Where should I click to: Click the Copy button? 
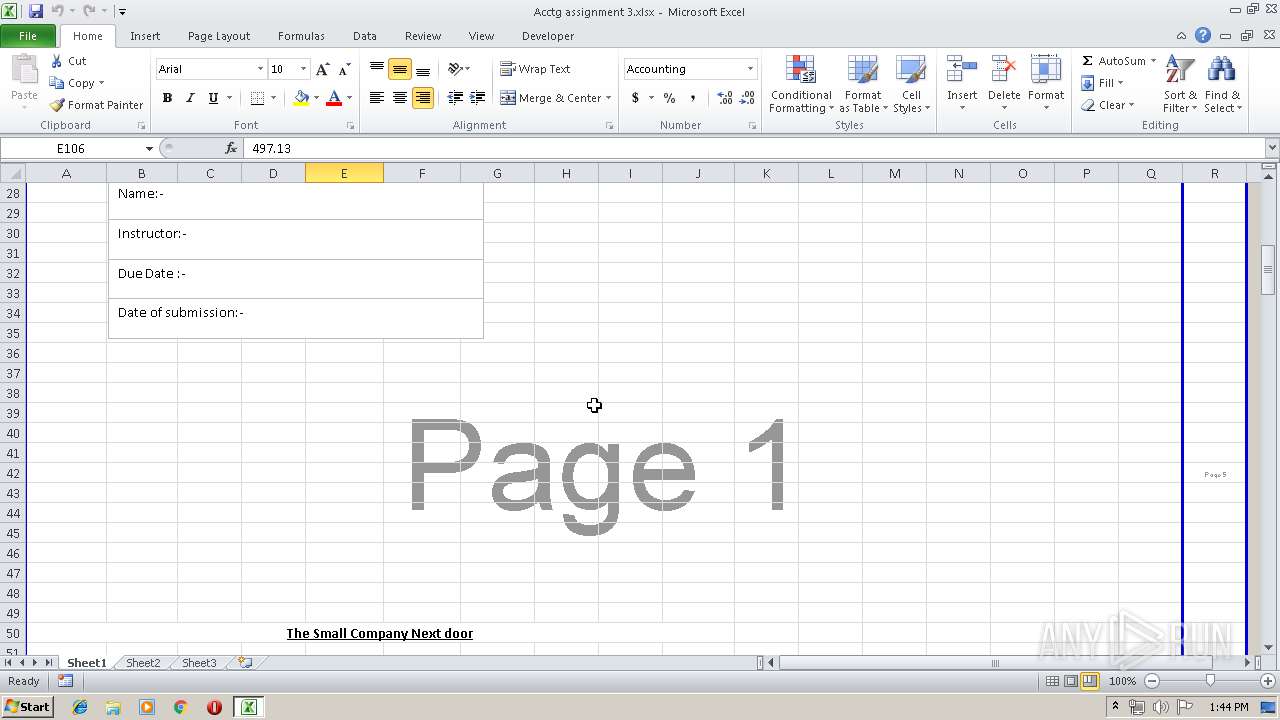[77, 83]
